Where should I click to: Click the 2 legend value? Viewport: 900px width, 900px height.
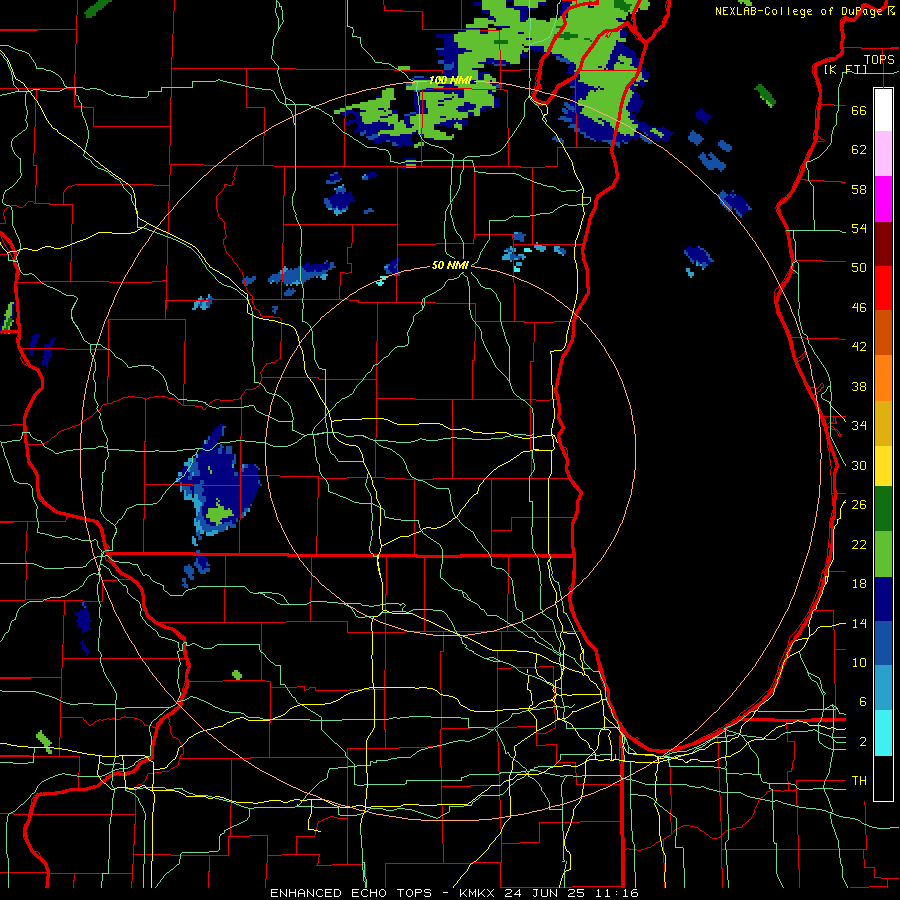point(863,742)
